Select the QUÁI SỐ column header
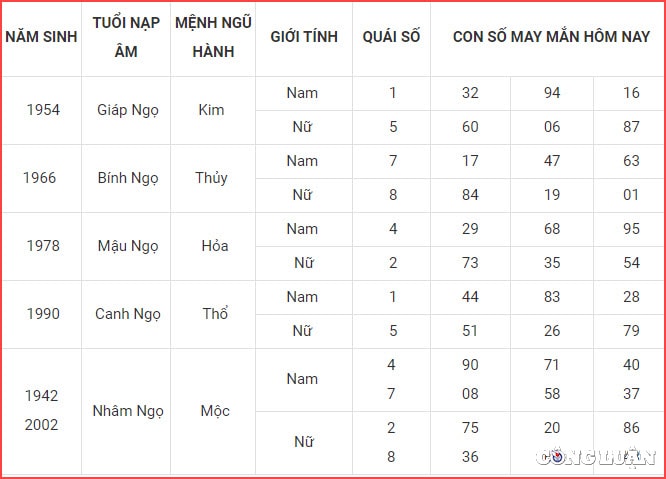666x479 pixels. (x=391, y=37)
